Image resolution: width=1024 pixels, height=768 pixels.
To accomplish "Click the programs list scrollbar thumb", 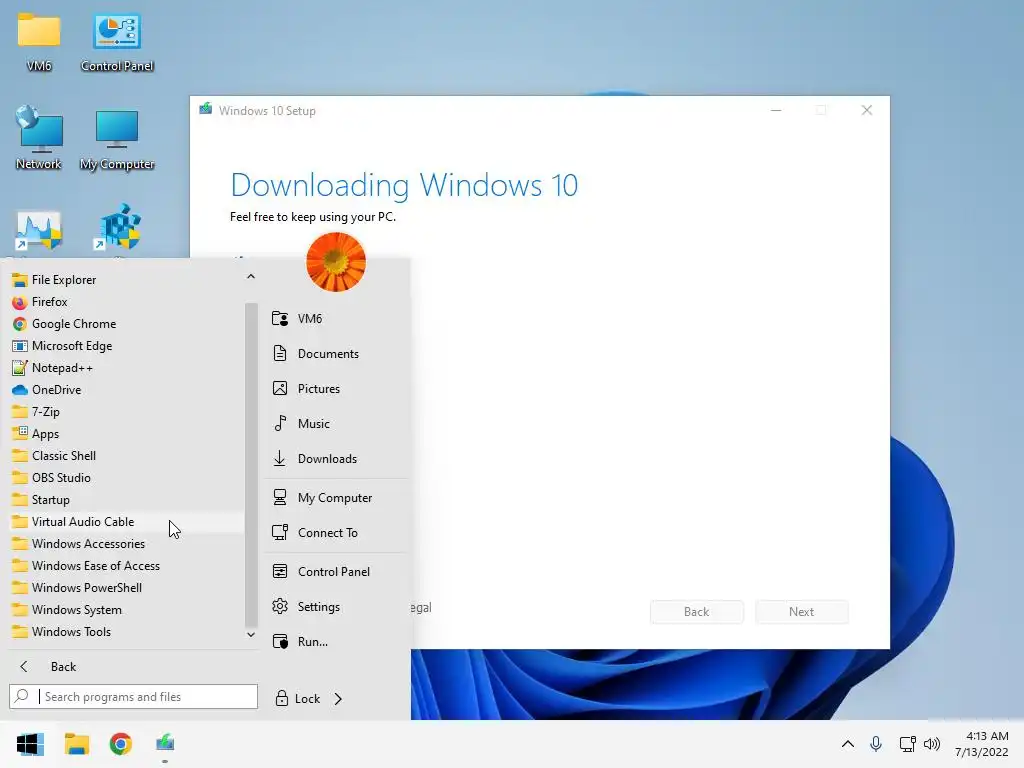I will pos(251,464).
